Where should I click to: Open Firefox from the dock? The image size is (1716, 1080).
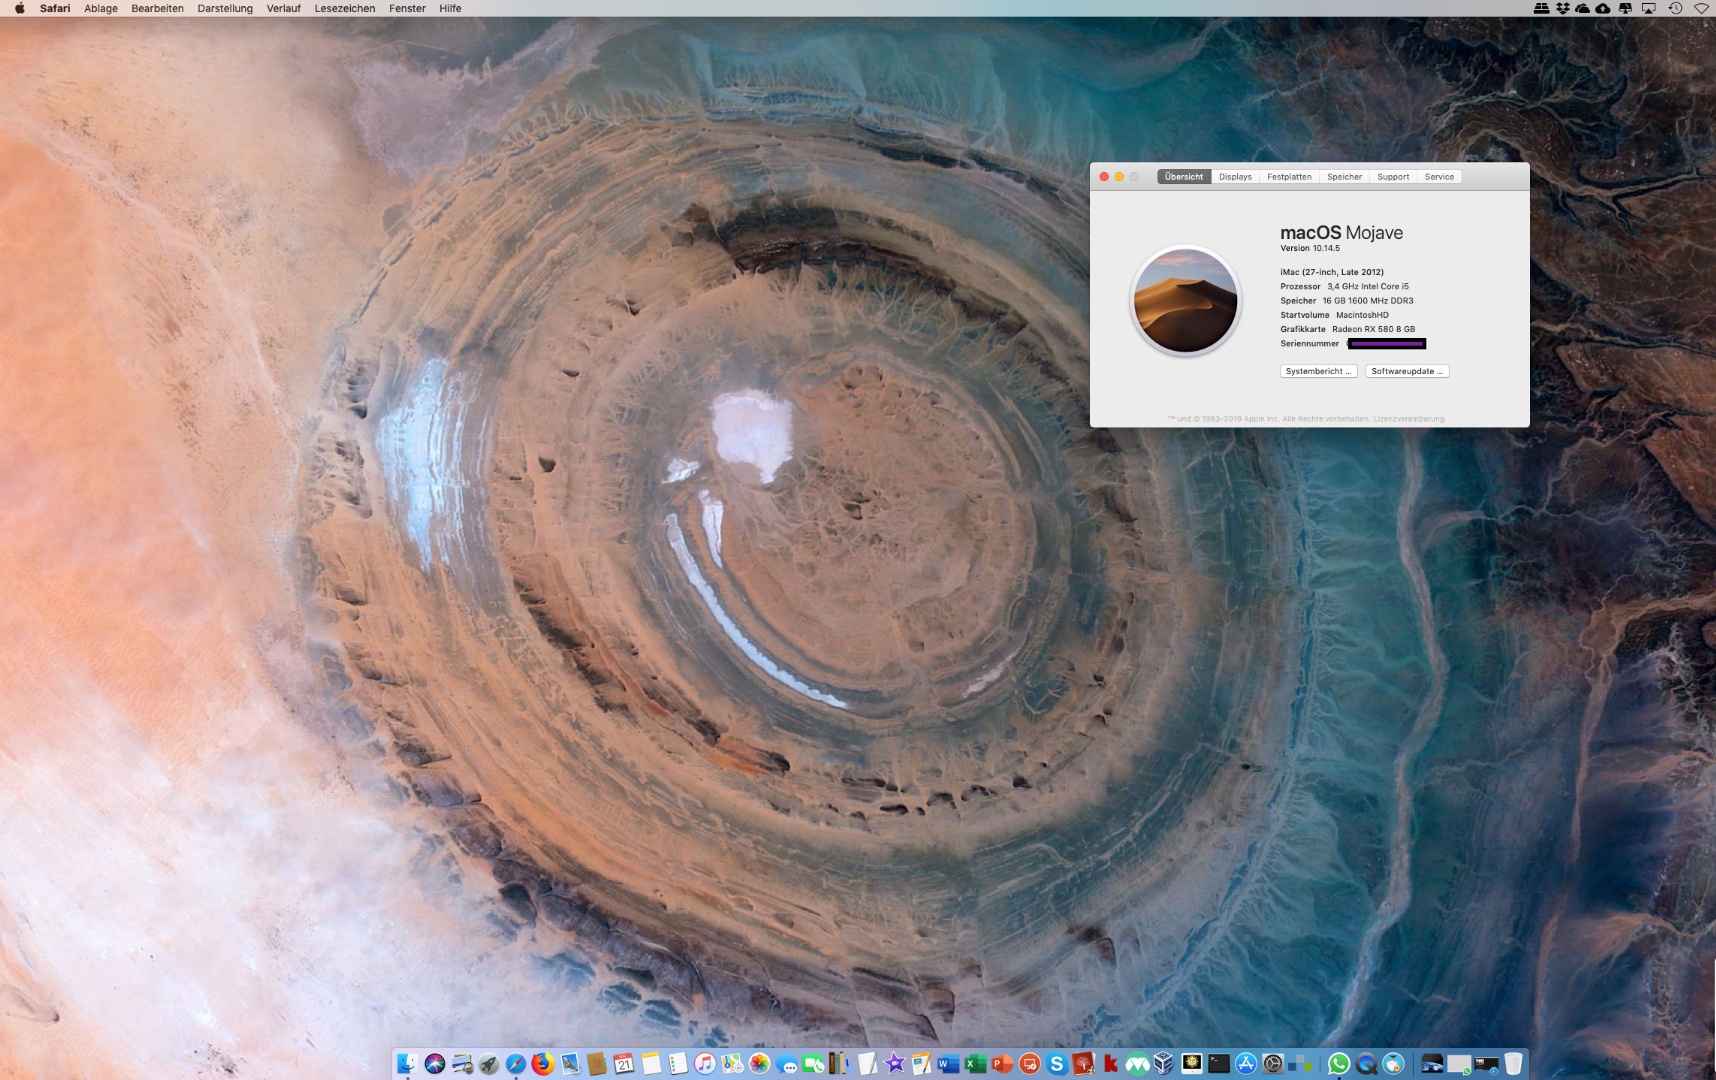[x=542, y=1064]
